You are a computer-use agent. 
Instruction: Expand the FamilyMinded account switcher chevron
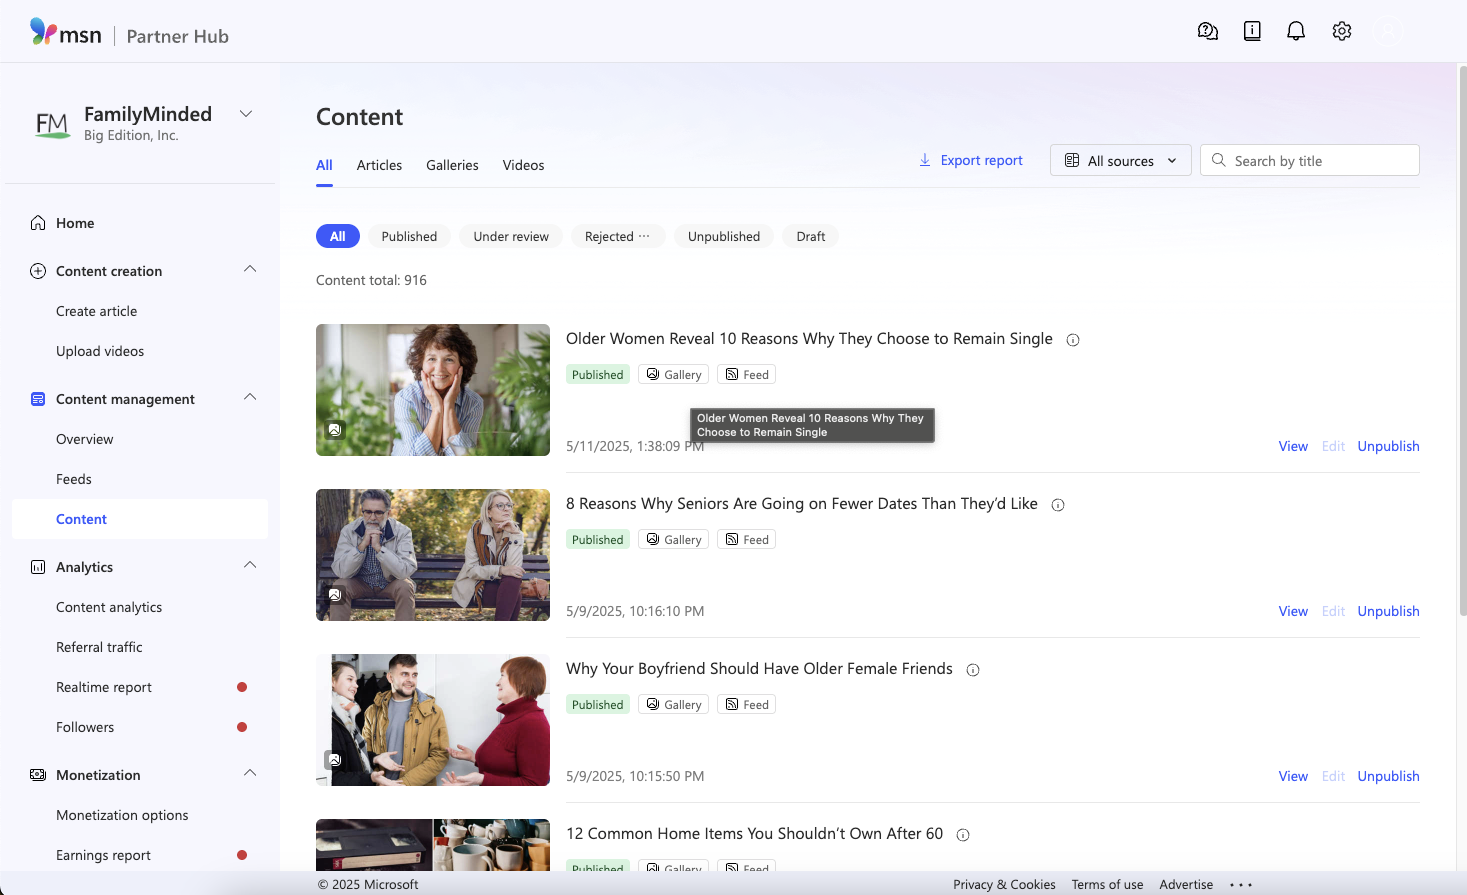[246, 114]
